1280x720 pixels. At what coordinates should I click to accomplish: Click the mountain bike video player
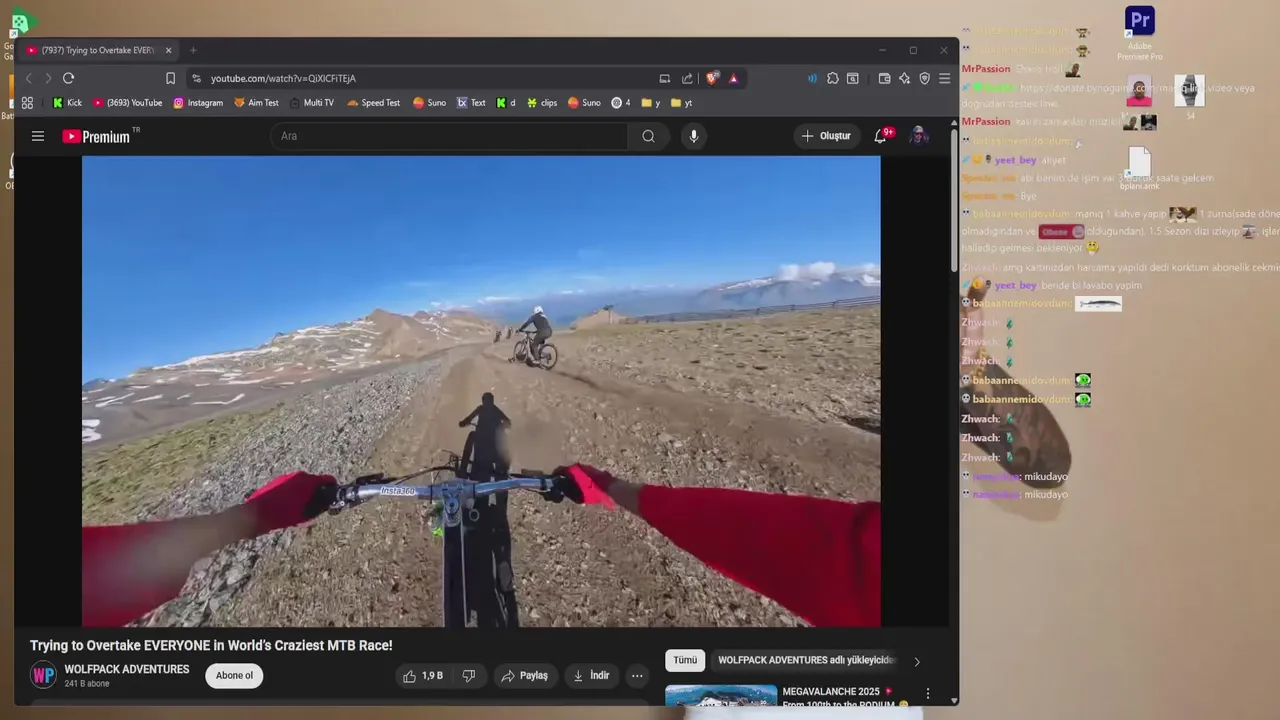tap(481, 391)
